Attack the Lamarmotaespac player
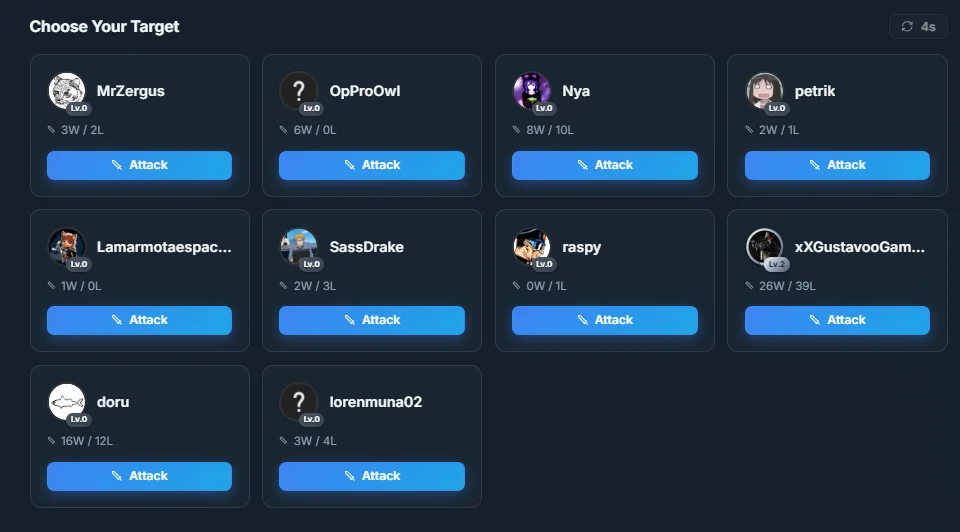The width and height of the screenshot is (960, 532). (140, 320)
